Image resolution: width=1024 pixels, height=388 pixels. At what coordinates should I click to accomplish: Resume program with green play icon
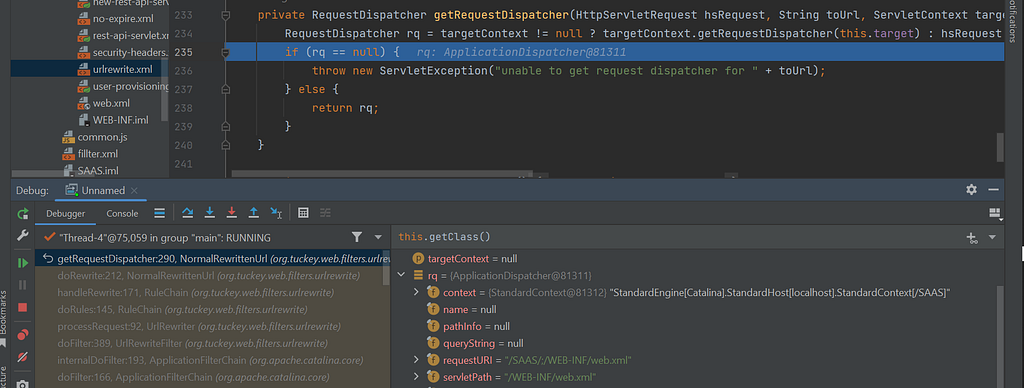coord(23,263)
